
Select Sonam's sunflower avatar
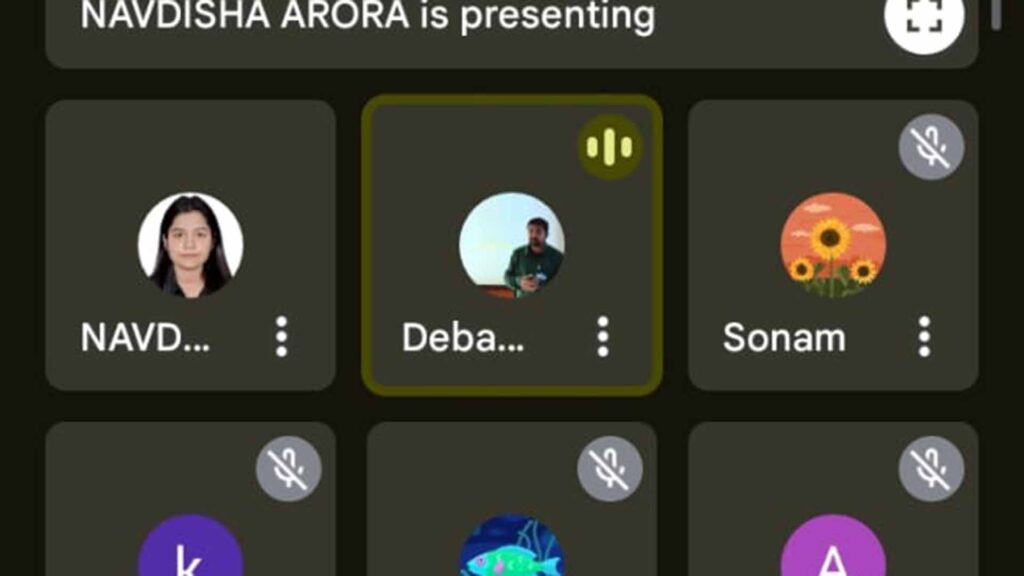point(833,245)
